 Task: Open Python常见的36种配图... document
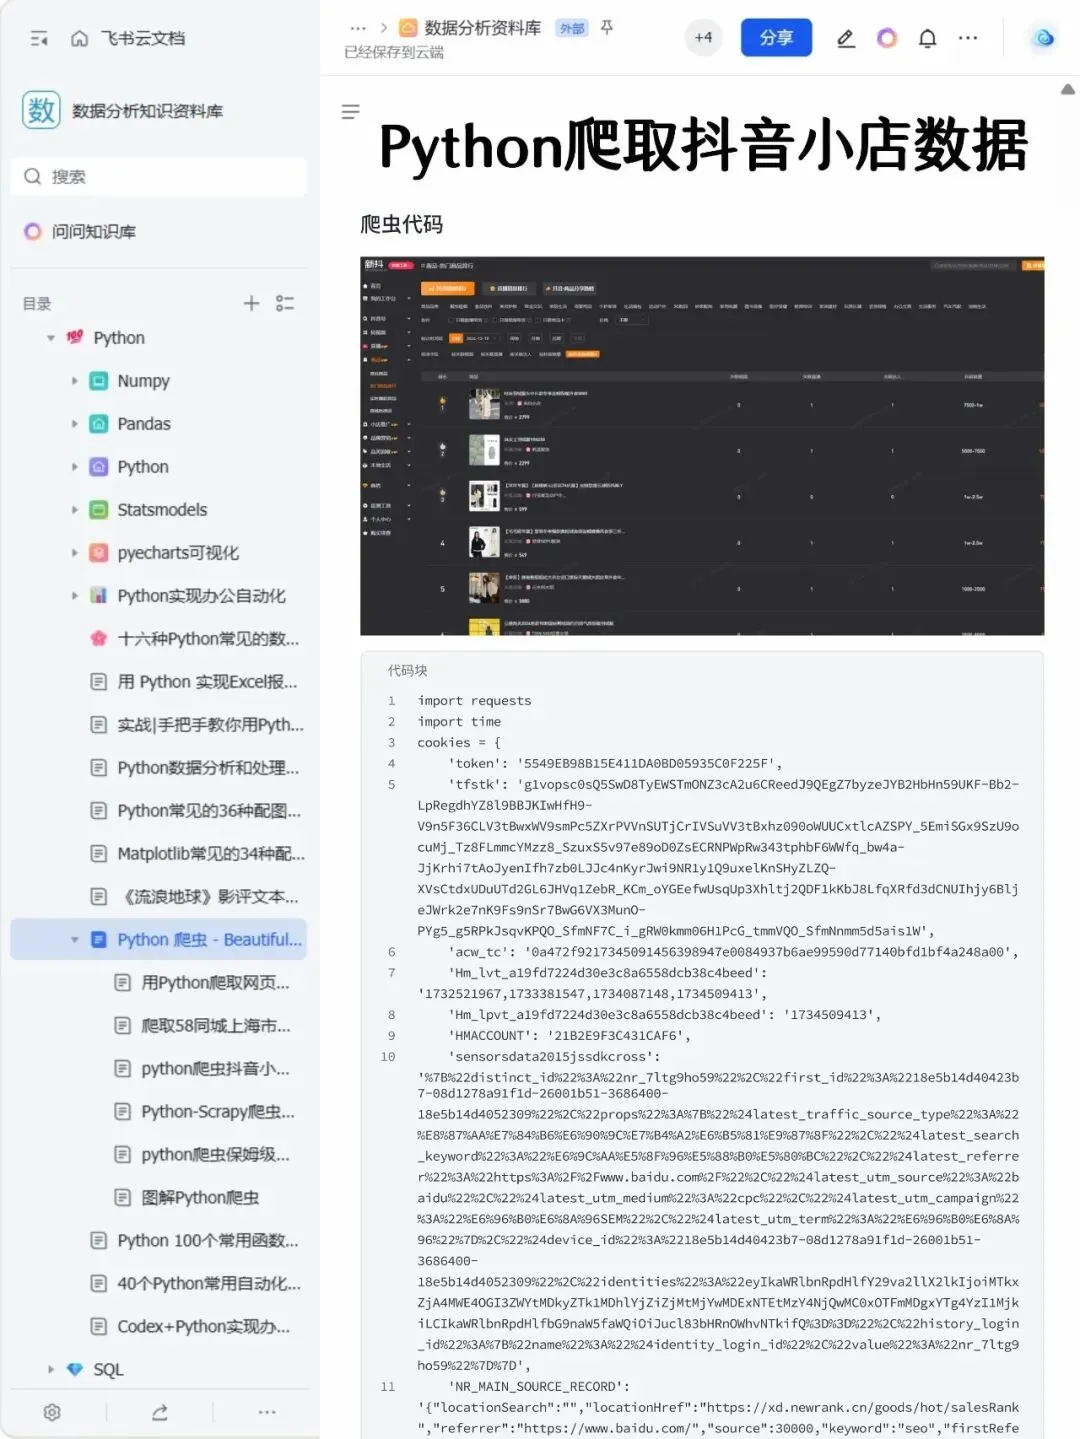click(x=209, y=811)
